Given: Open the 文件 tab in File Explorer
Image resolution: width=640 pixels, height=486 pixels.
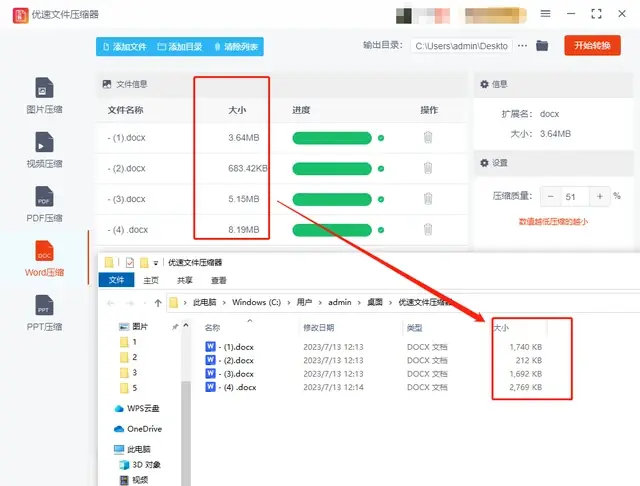Looking at the screenshot, I should (116, 280).
